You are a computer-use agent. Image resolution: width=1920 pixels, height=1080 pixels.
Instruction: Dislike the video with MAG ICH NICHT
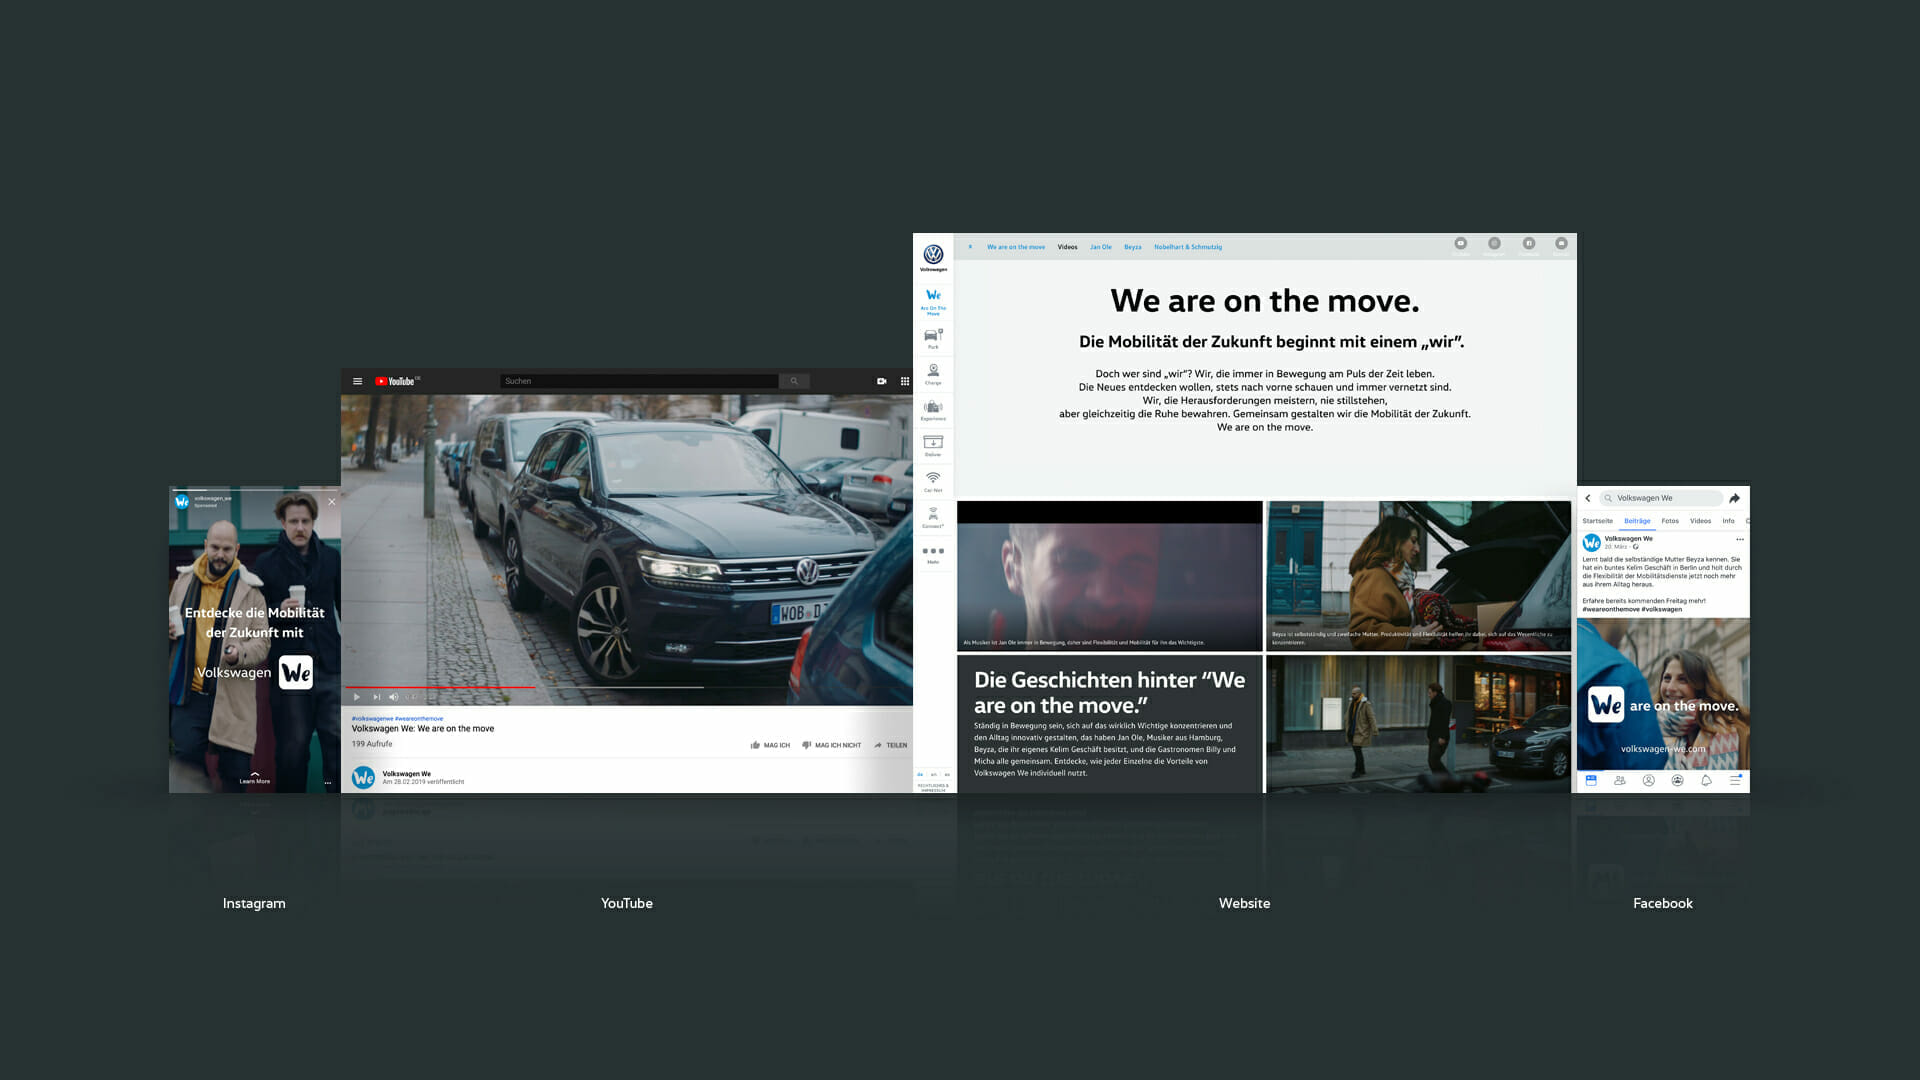coord(832,745)
